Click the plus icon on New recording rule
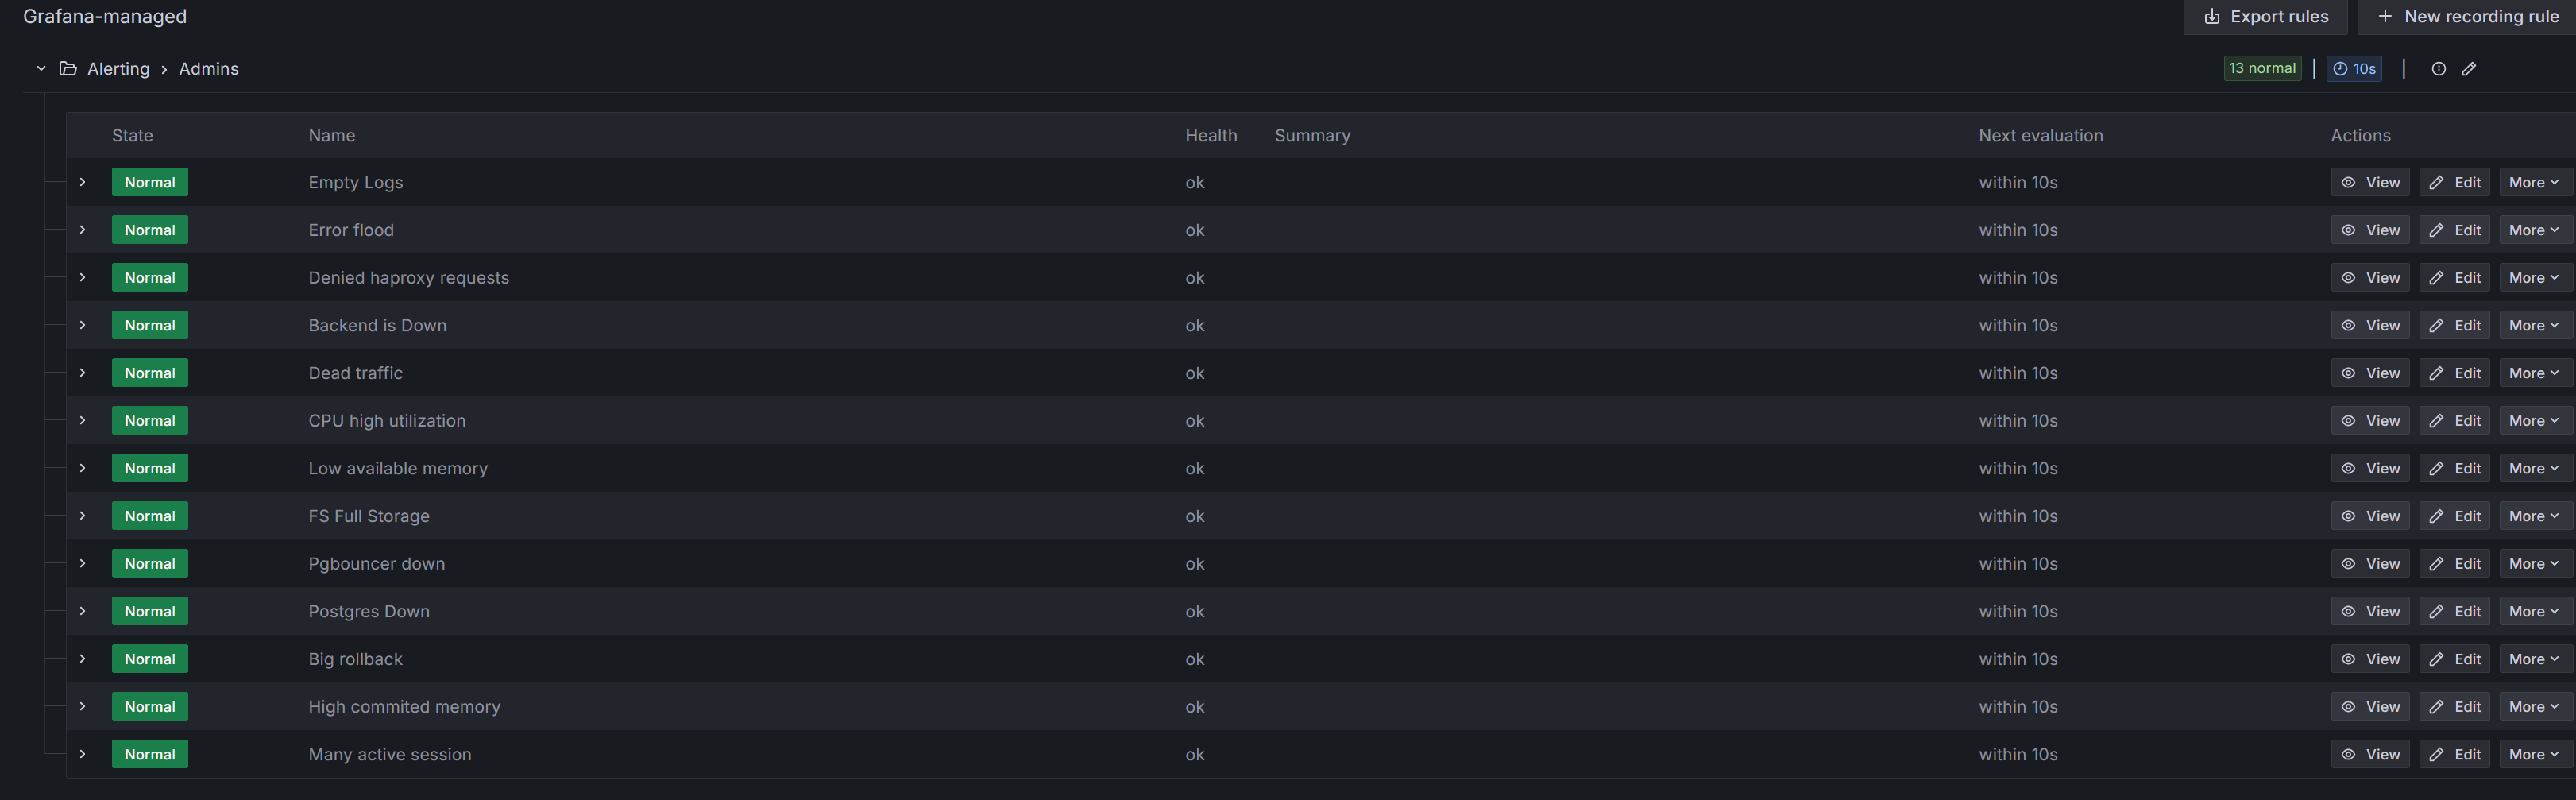Image resolution: width=2576 pixels, height=800 pixels. [x=2385, y=17]
